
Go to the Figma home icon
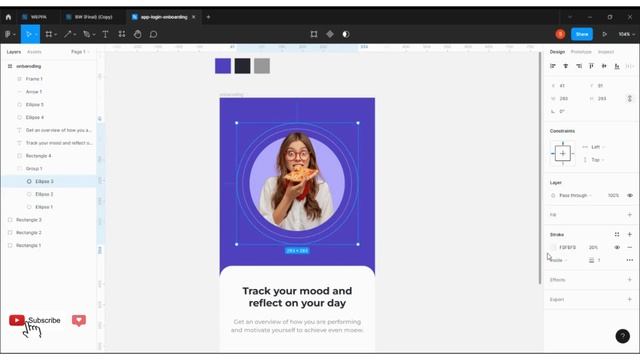[8, 17]
